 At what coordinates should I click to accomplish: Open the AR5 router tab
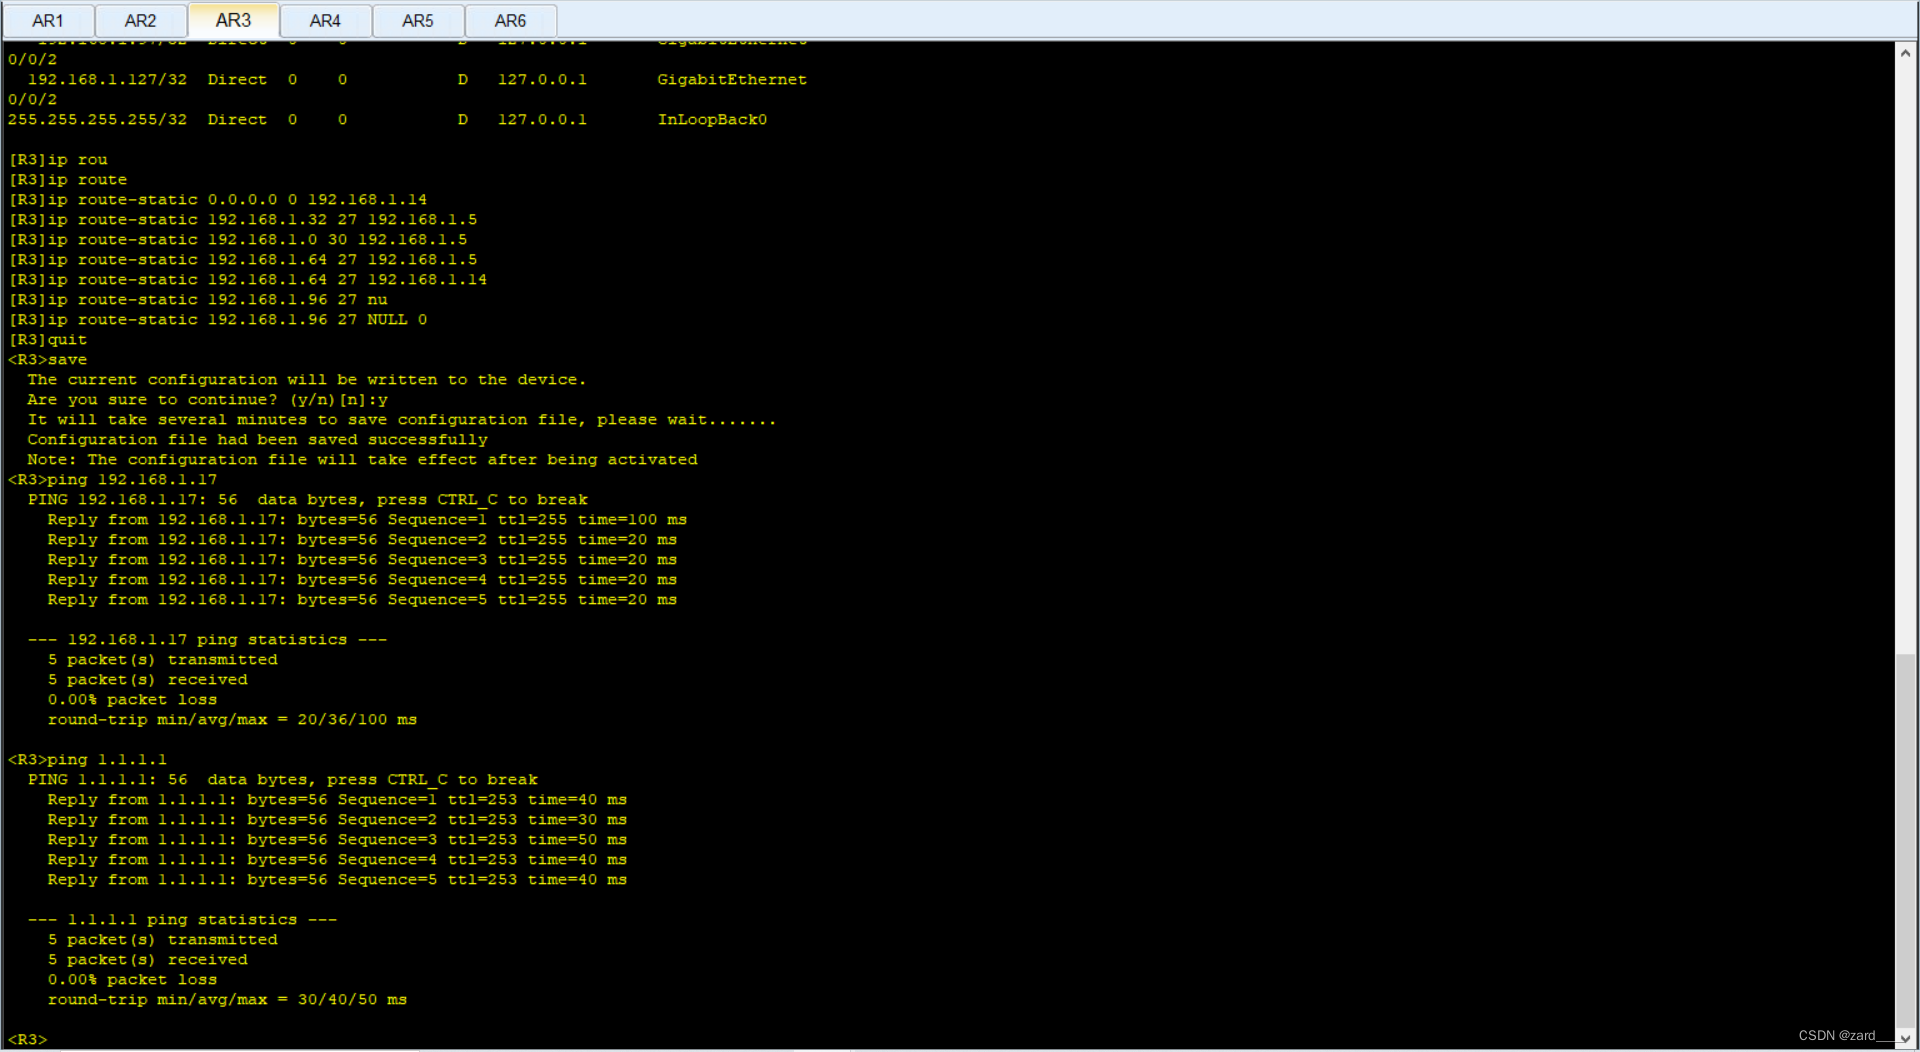click(418, 20)
